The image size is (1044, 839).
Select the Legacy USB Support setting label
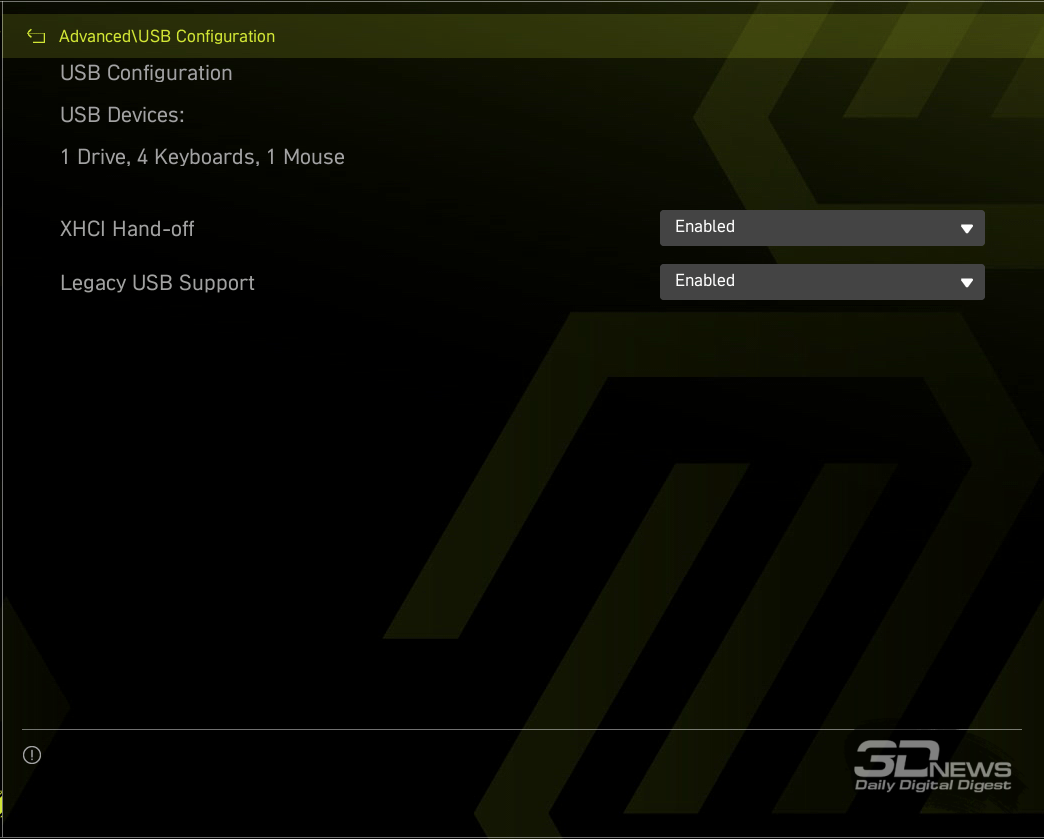point(157,283)
